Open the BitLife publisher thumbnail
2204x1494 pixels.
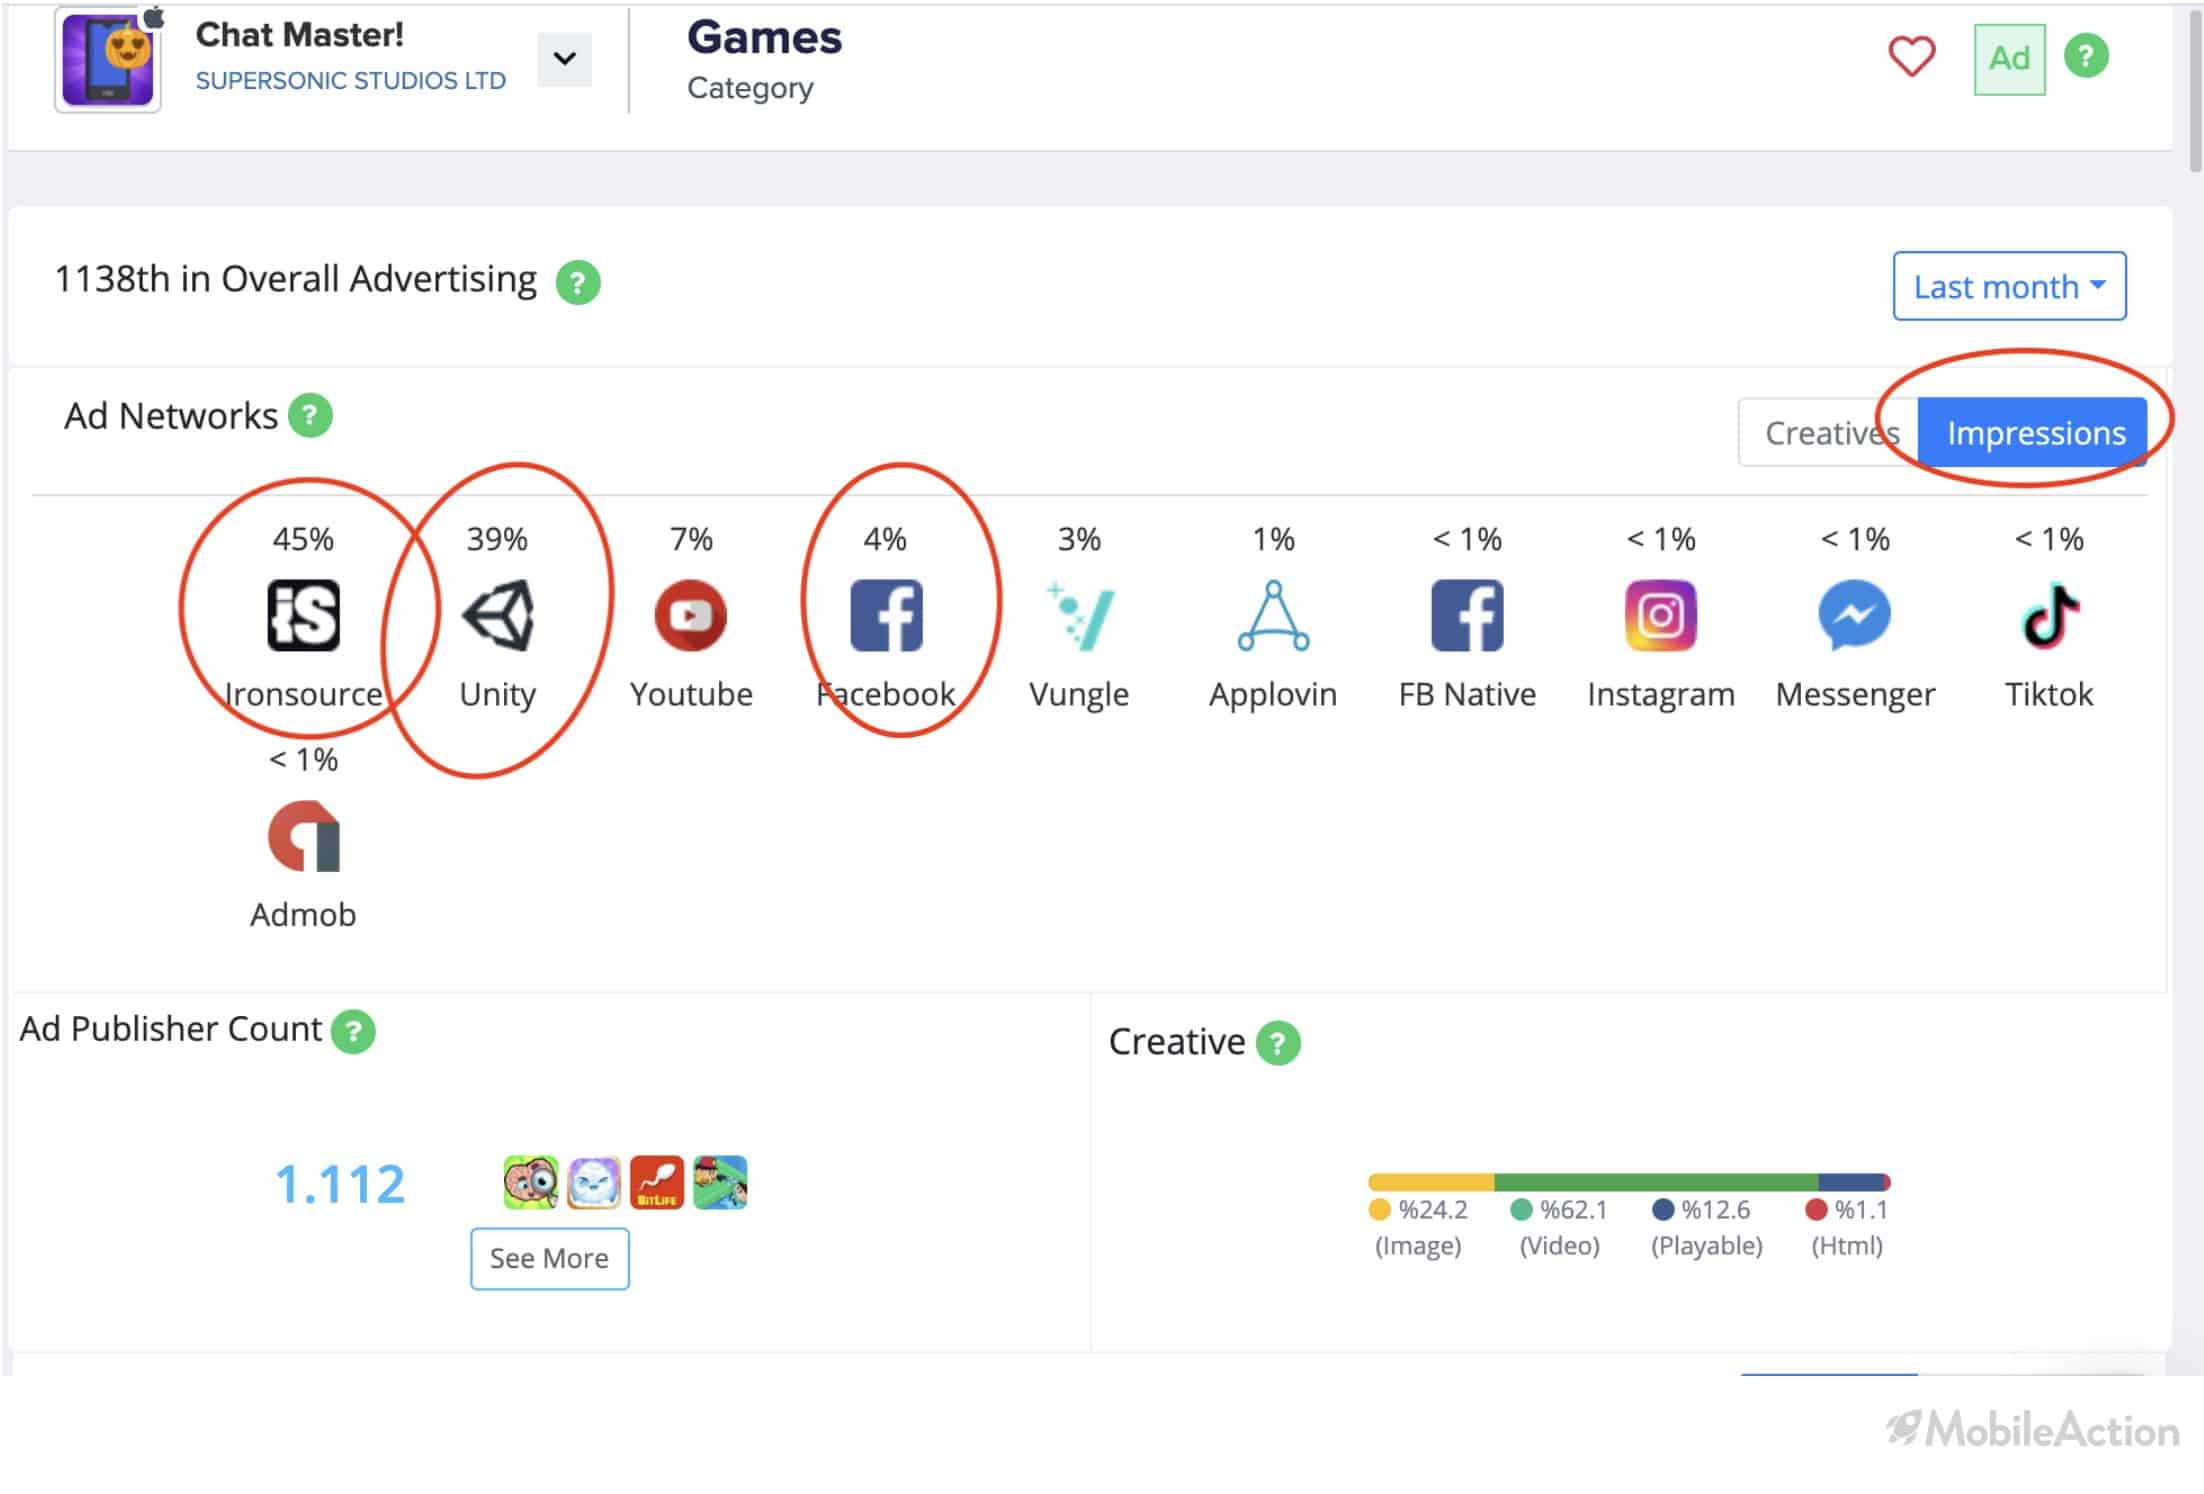(657, 1182)
